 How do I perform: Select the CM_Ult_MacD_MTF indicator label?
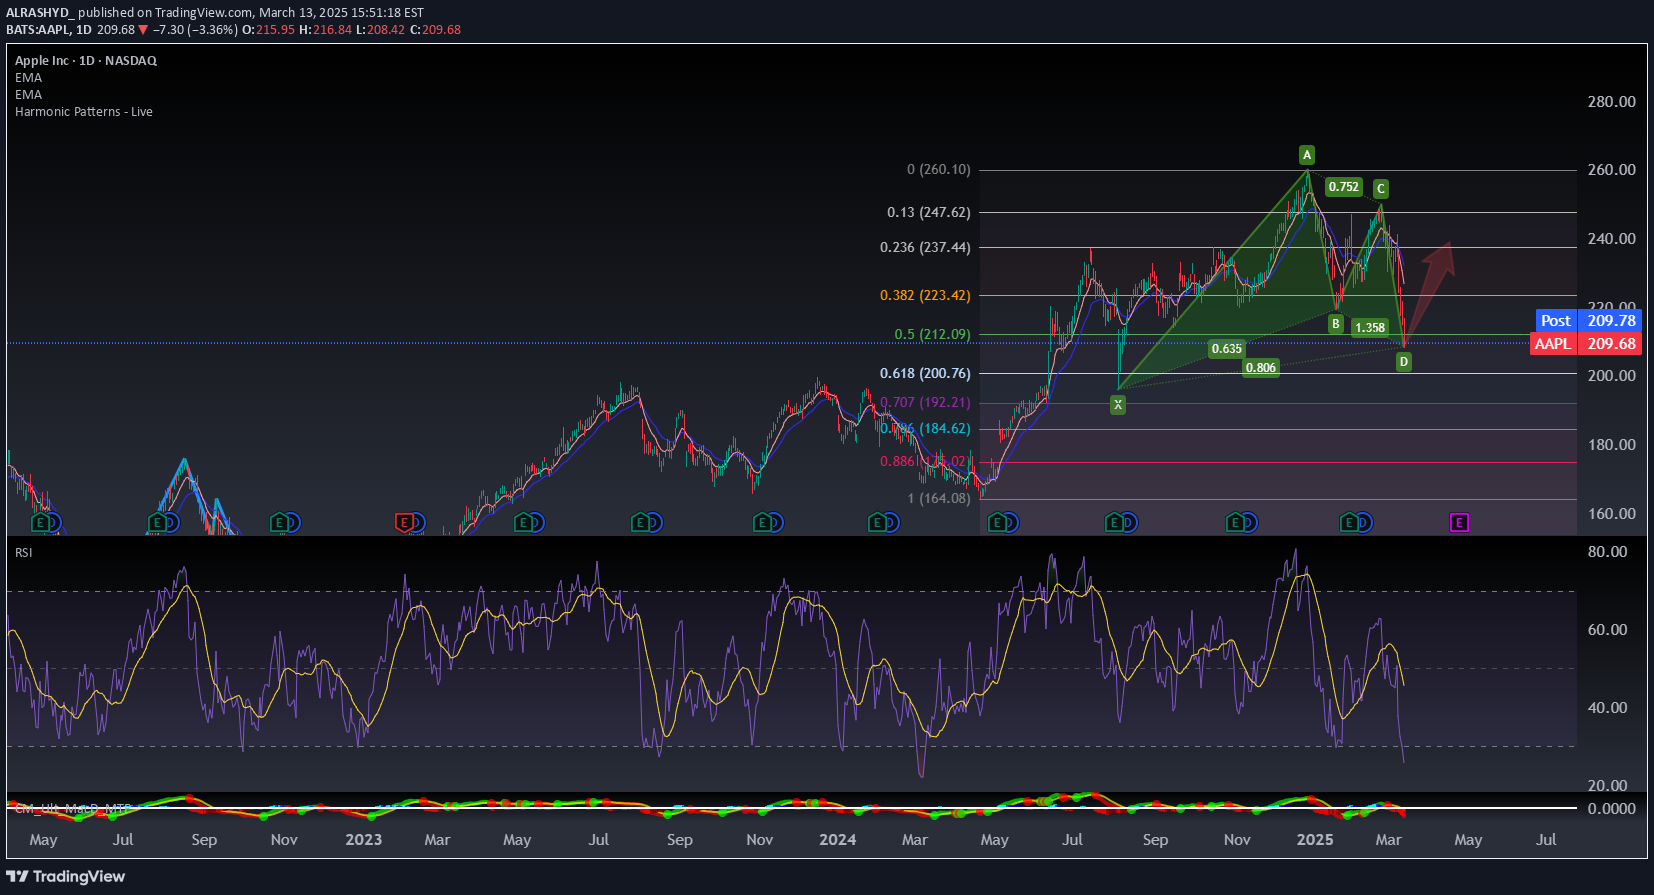pyautogui.click(x=72, y=808)
